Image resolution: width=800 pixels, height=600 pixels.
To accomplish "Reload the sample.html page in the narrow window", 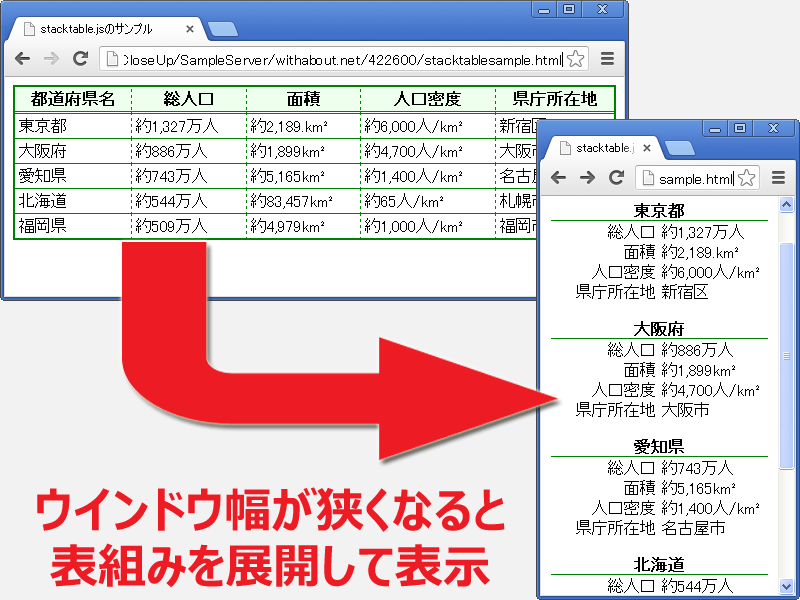I will 616,177.
